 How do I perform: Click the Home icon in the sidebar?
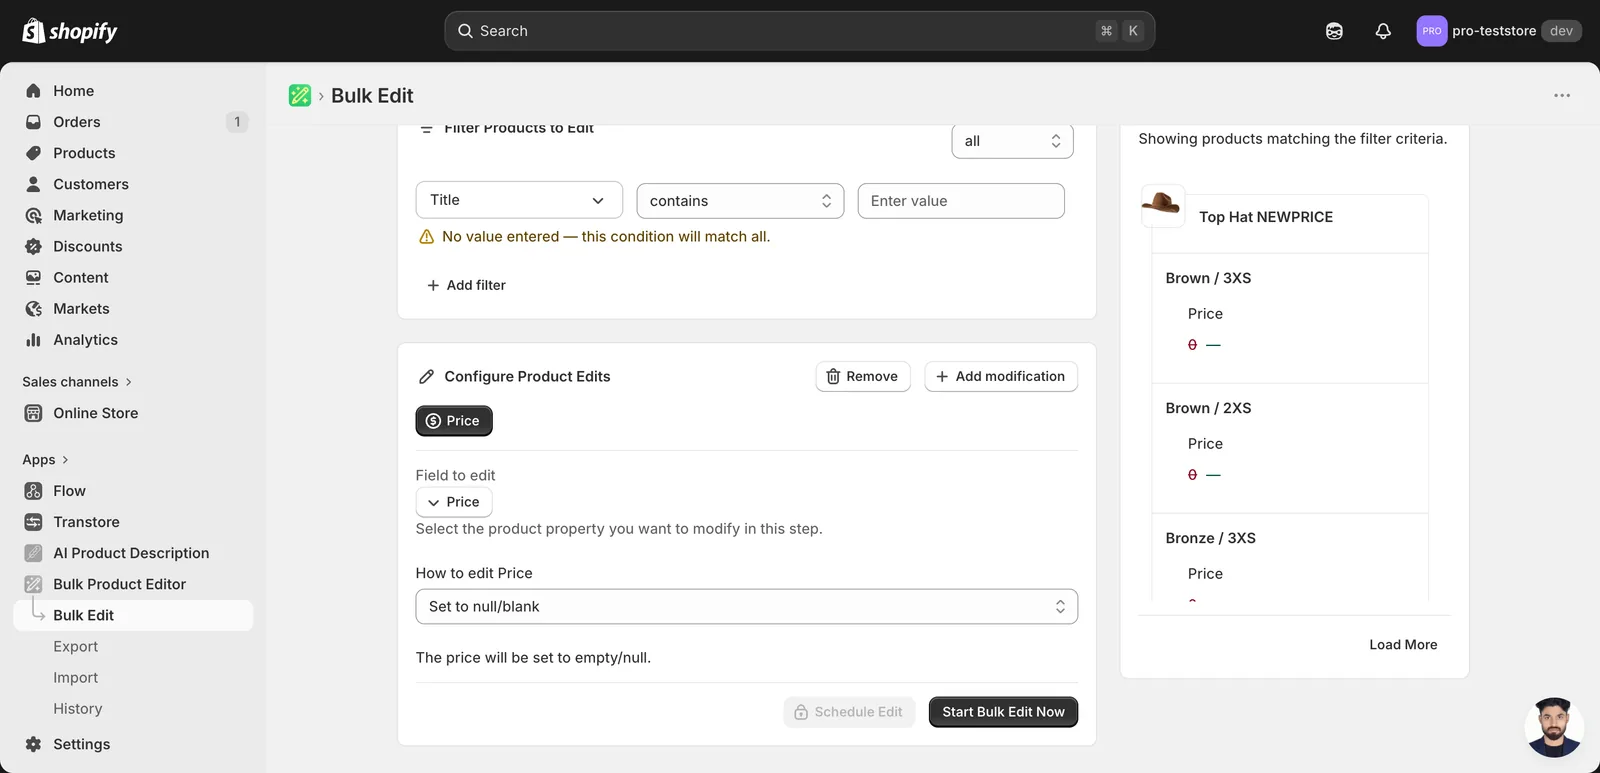click(33, 91)
